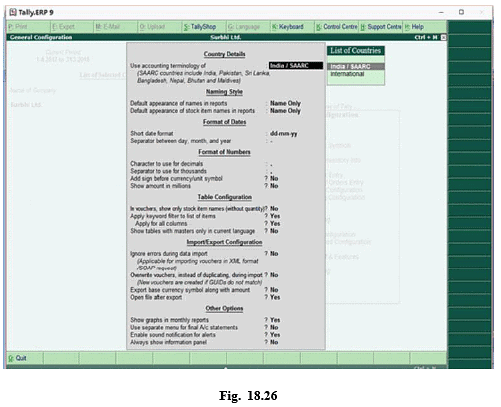Click the Language toolbar button
Screen dimensions: 501x407
coord(248,27)
